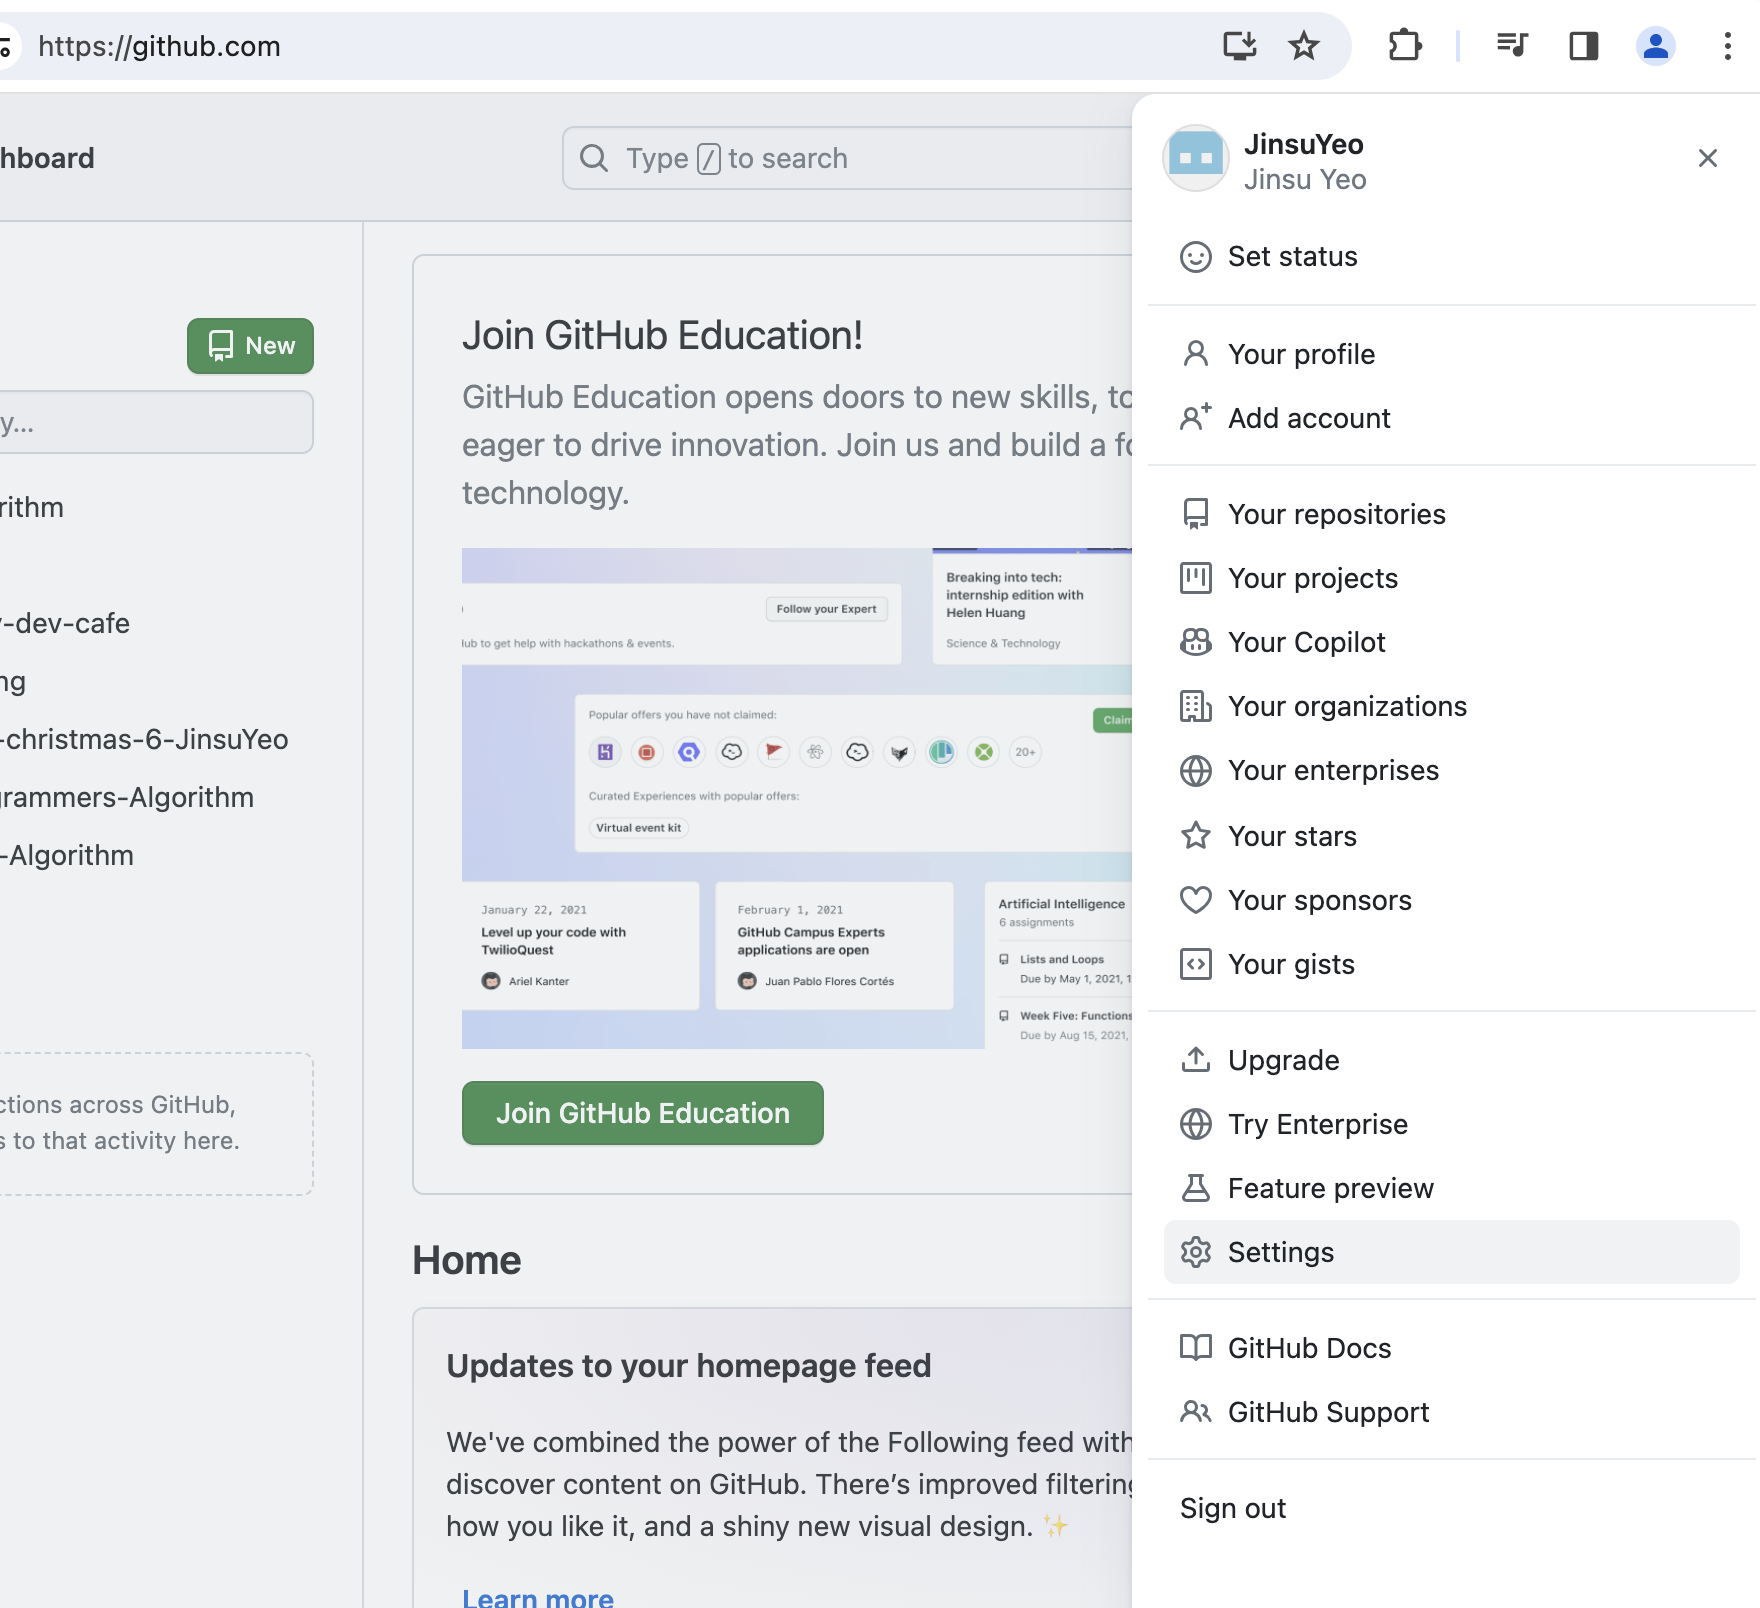Open Your enterprises menu entry
1760x1608 pixels.
point(1451,771)
